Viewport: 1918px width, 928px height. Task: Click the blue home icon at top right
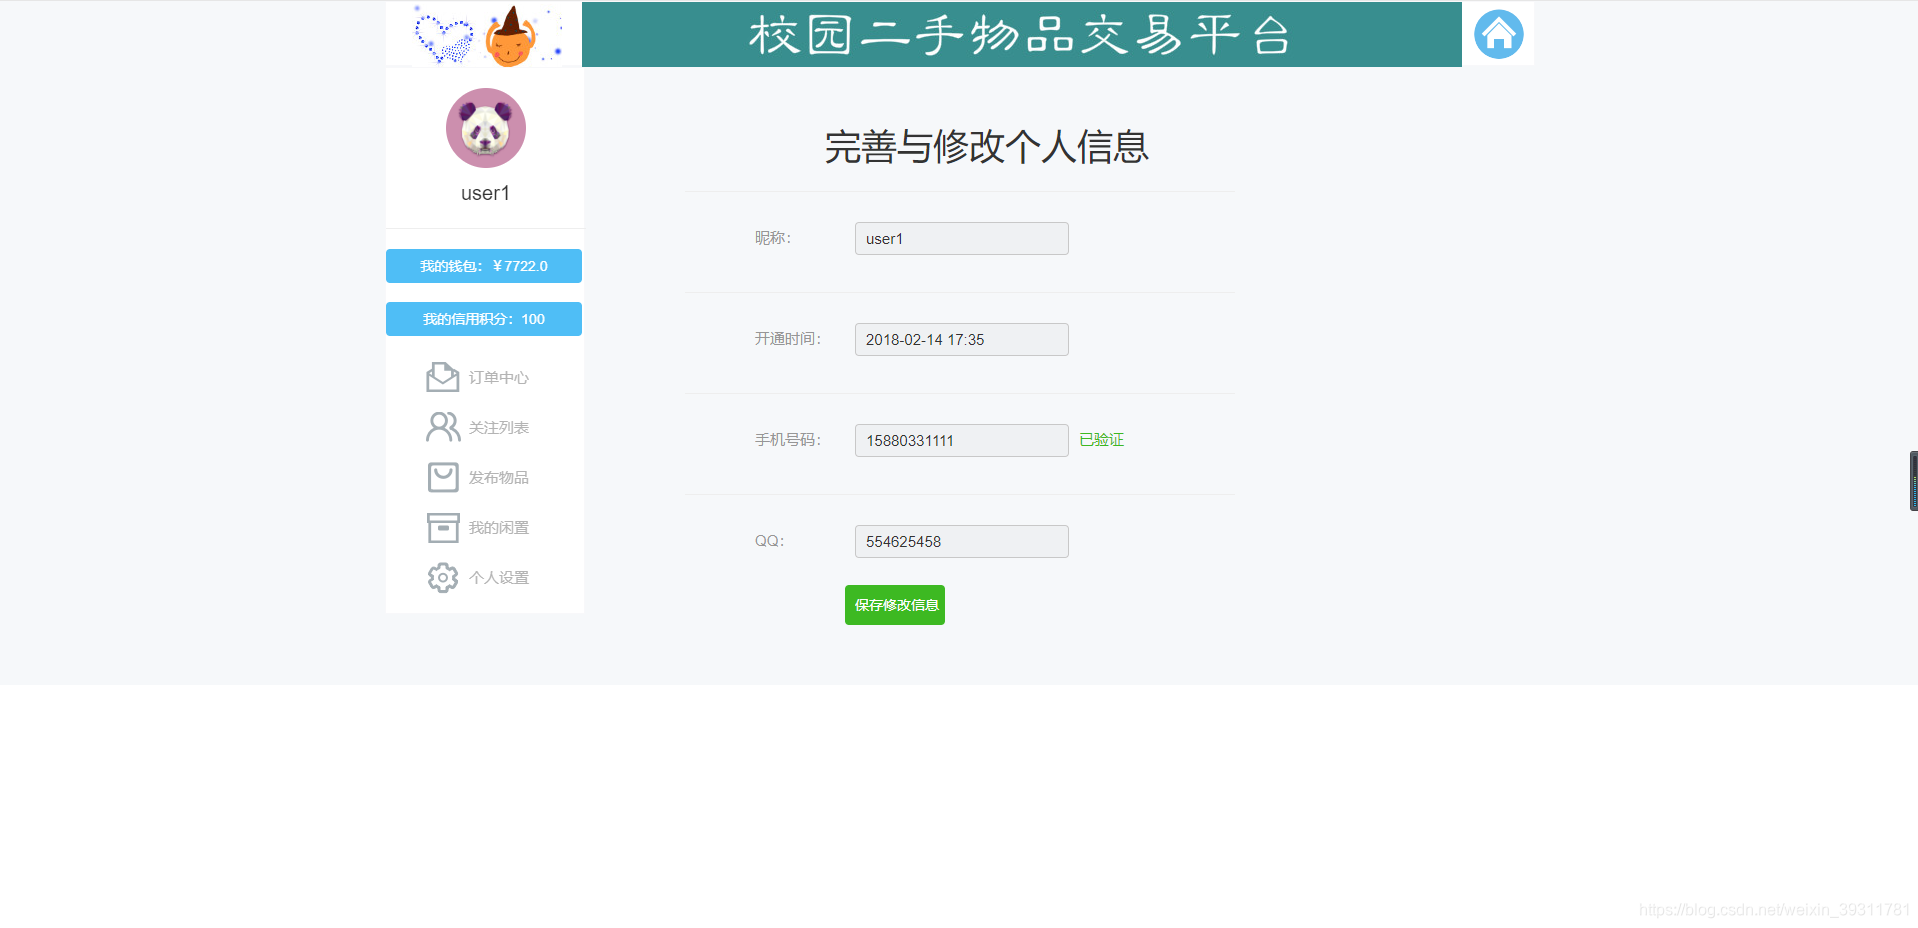1497,33
